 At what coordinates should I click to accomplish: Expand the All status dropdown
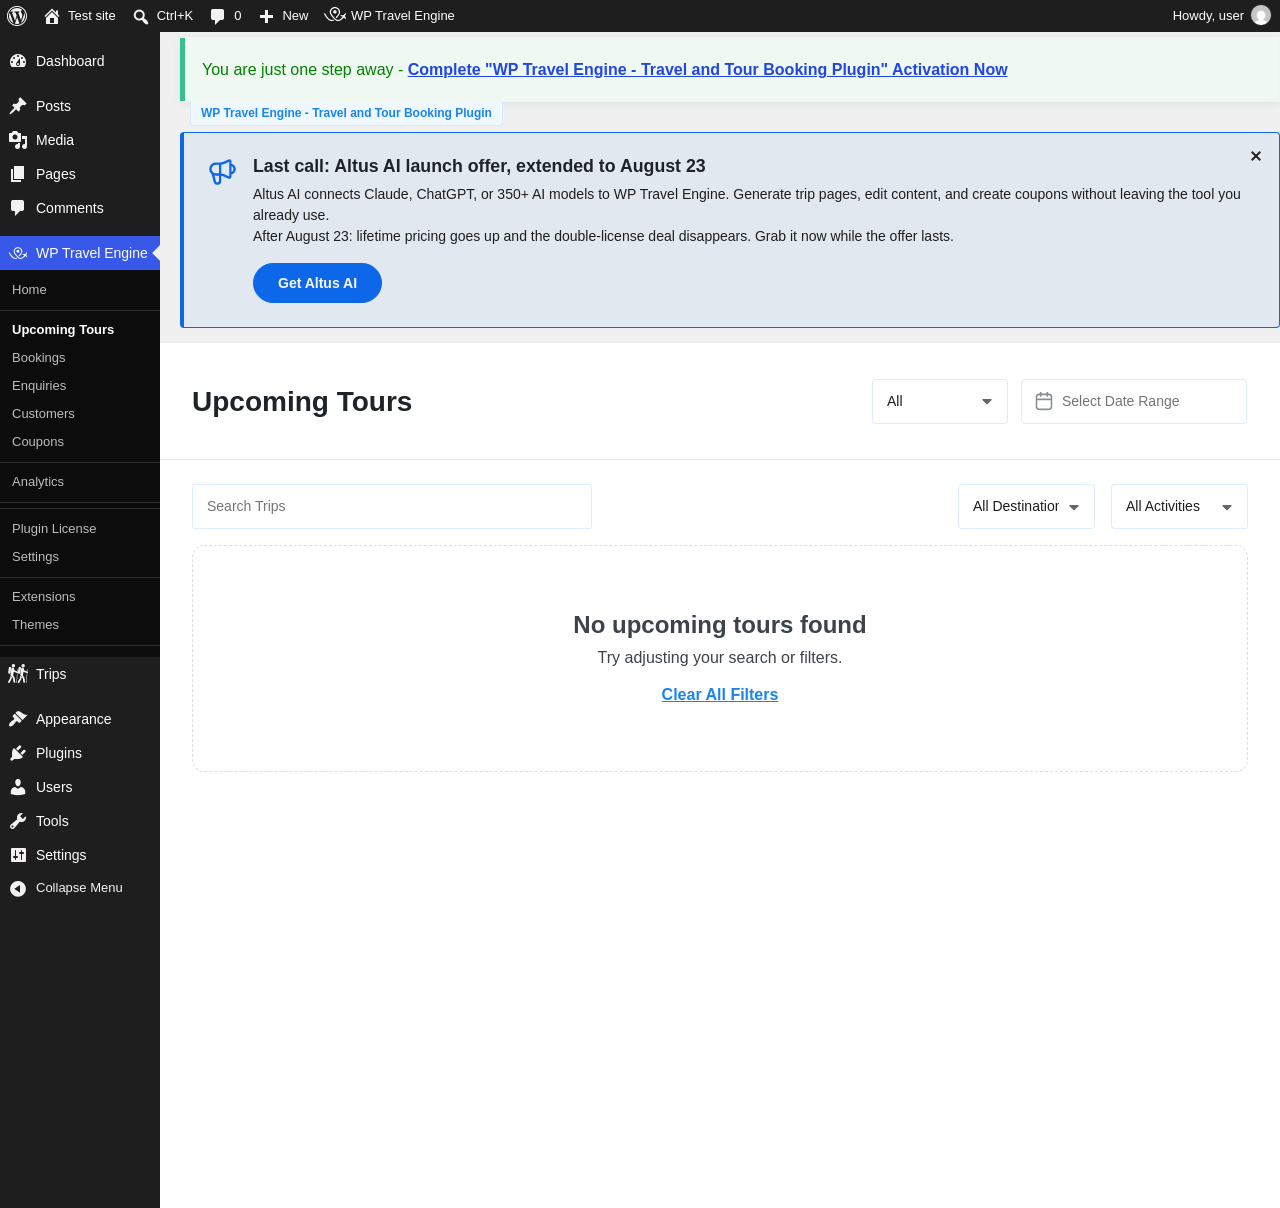point(940,401)
